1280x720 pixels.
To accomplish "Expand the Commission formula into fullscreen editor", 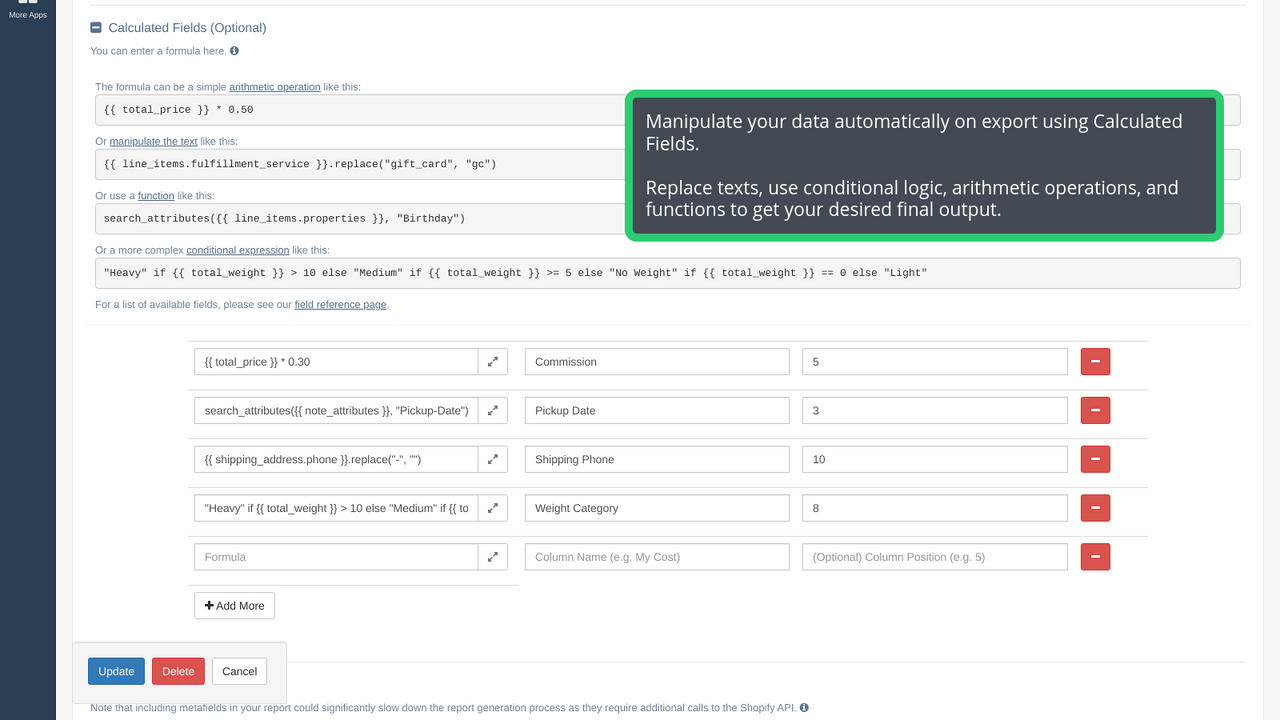I will [x=492, y=361].
